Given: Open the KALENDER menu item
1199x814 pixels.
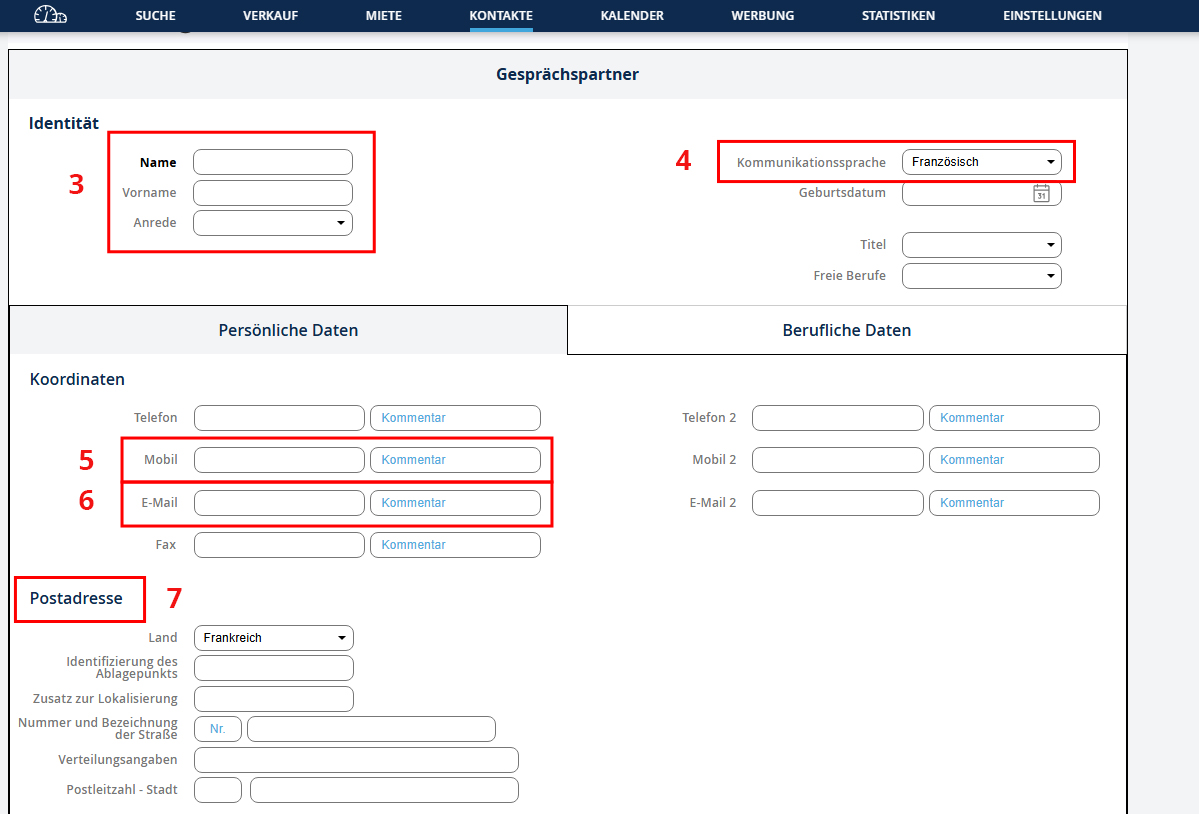Looking at the screenshot, I should (632, 16).
